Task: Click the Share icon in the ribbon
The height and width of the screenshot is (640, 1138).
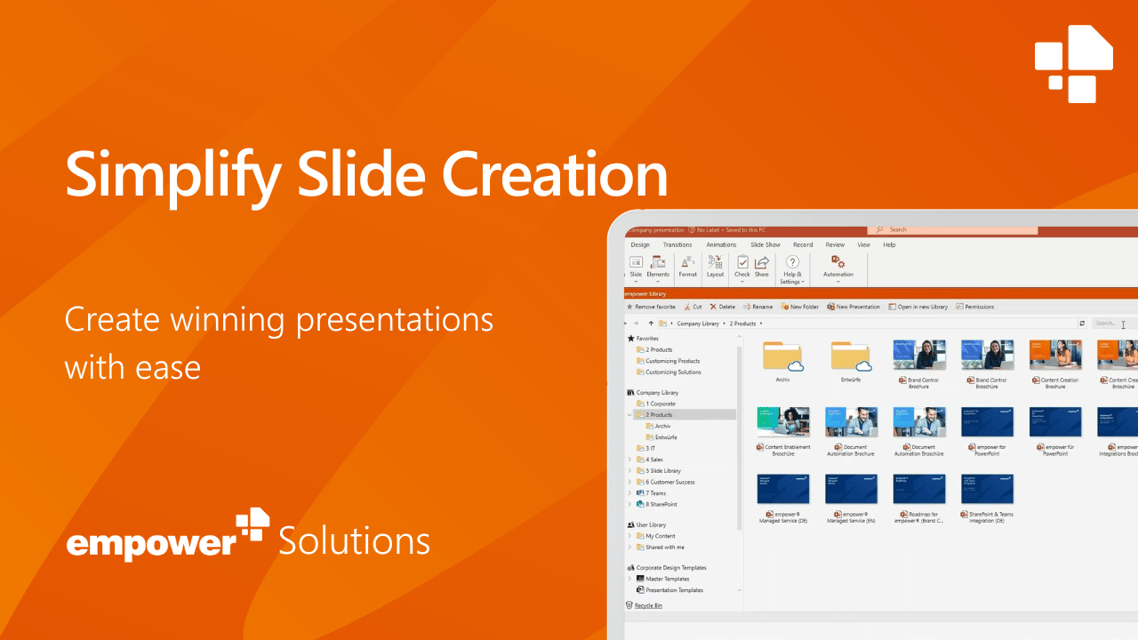Action: point(761,267)
